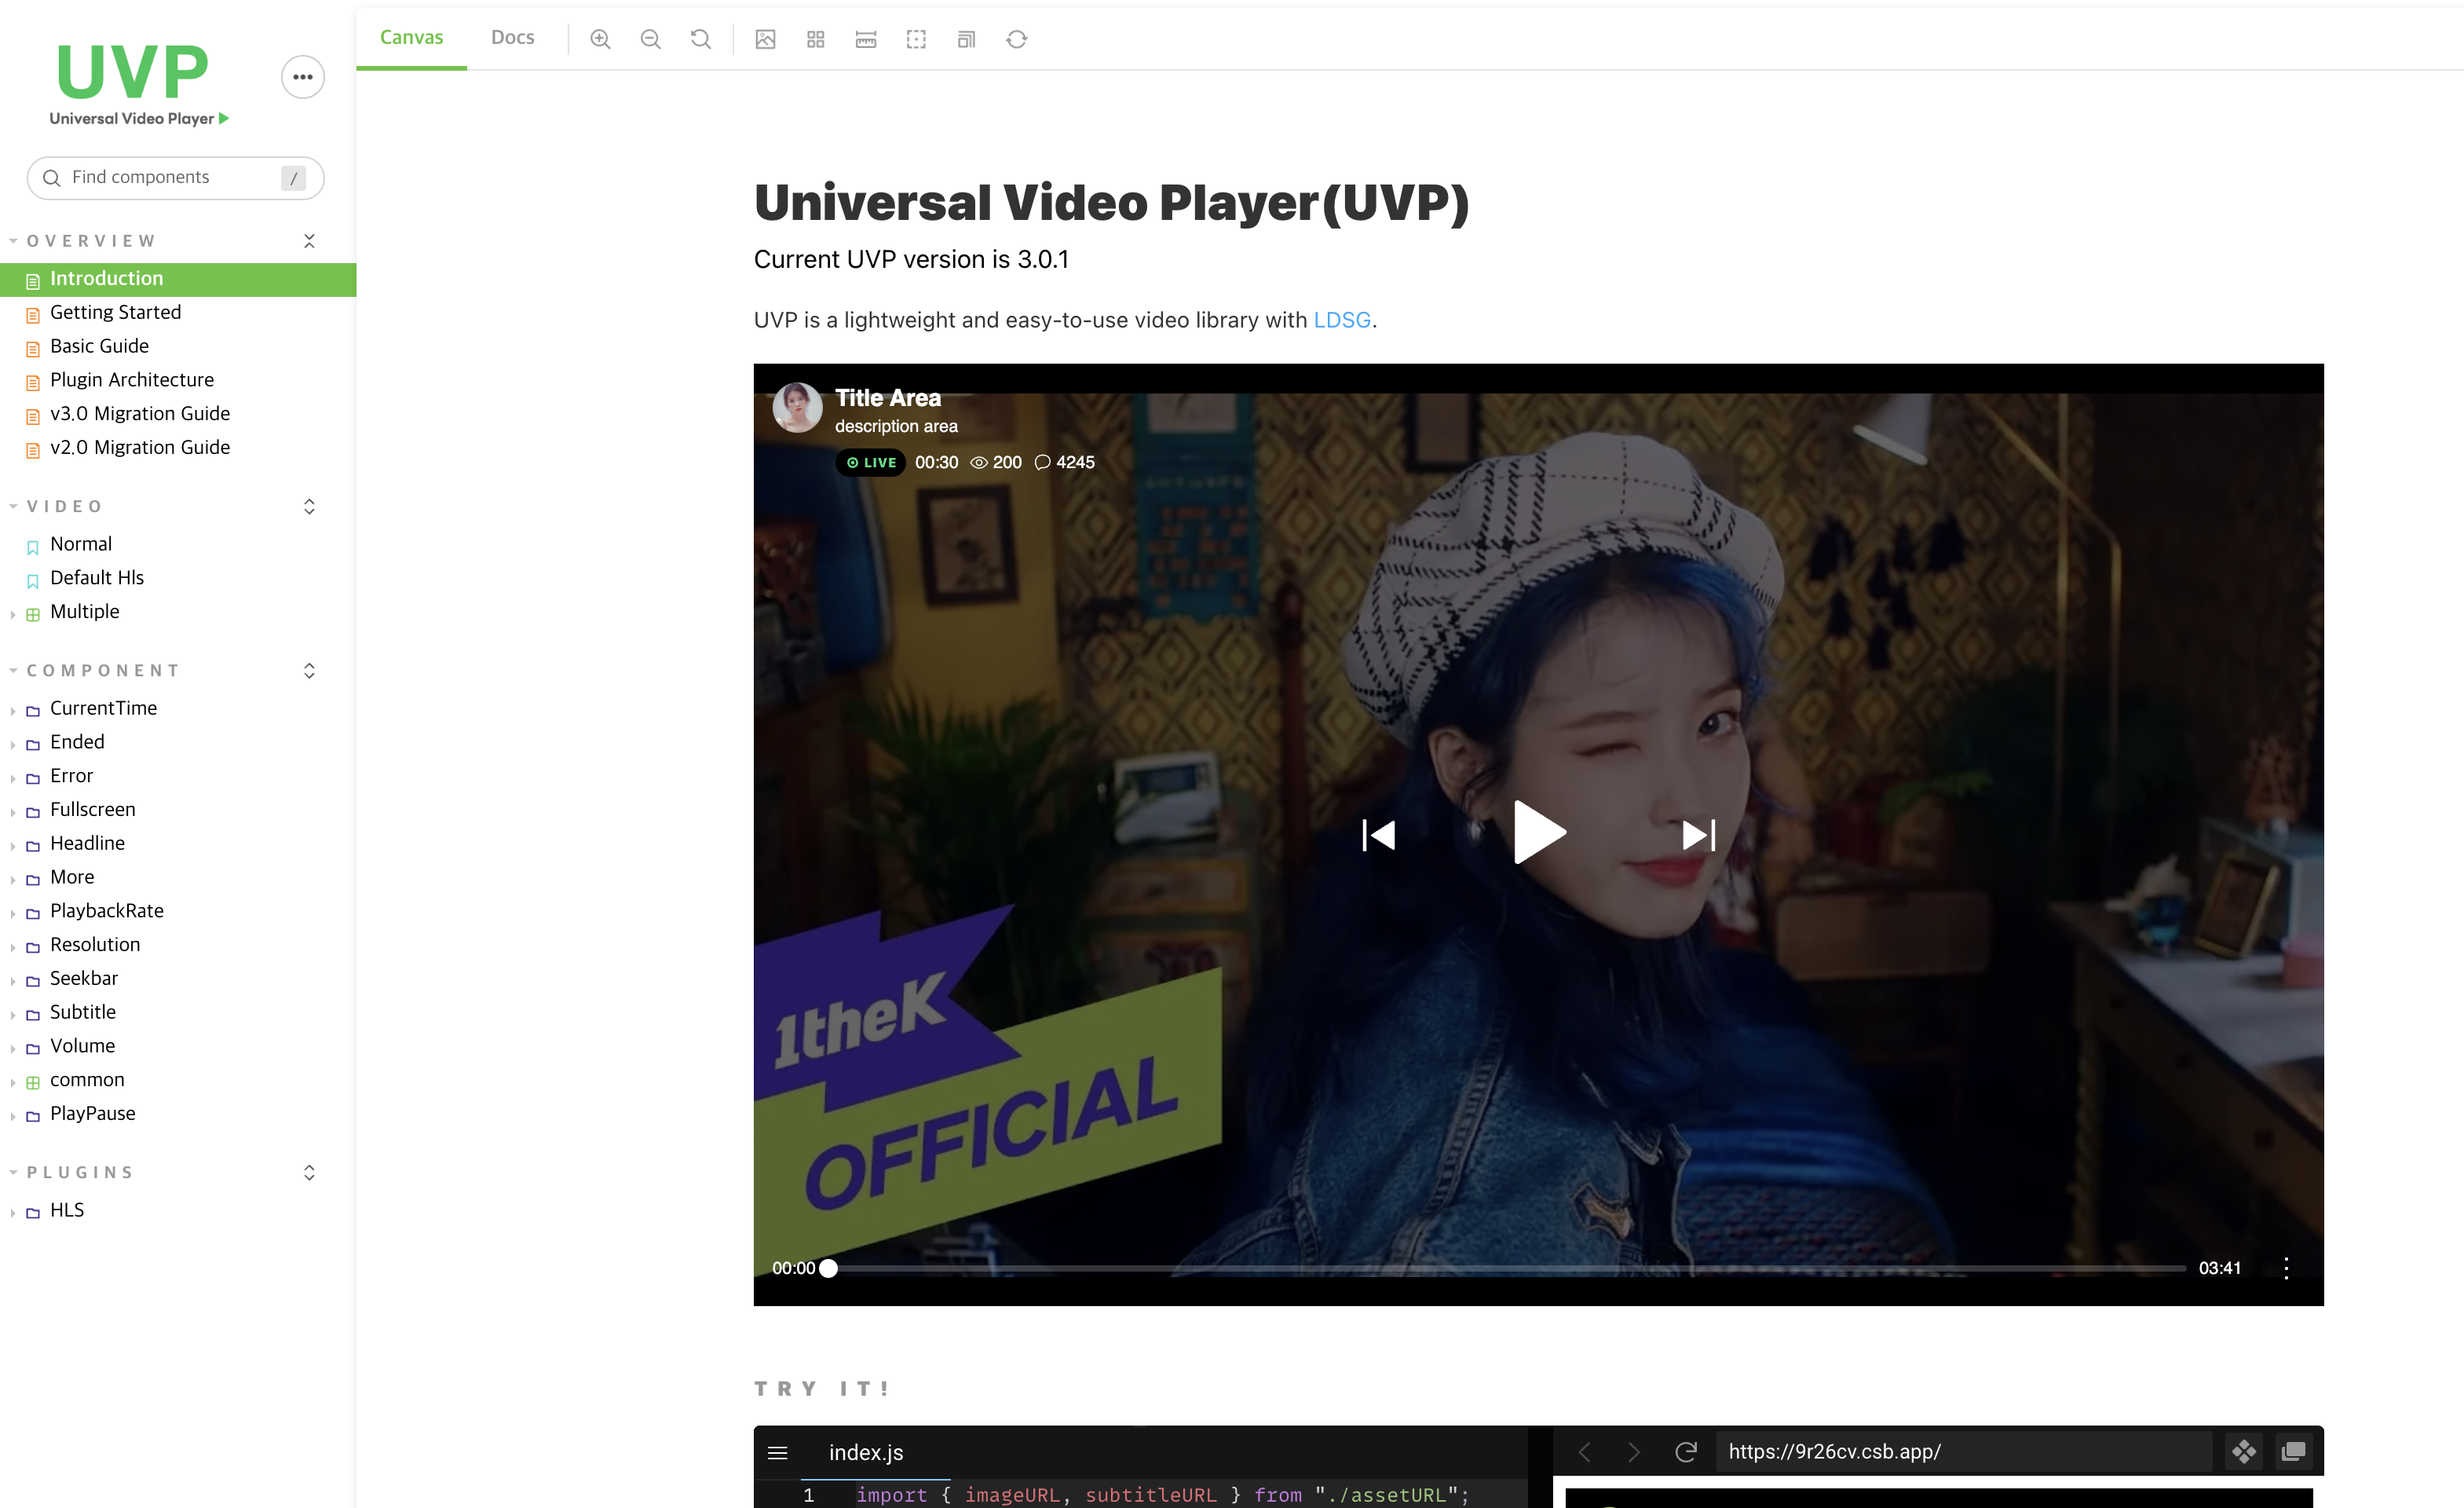Go back in sandbox preview browser
Viewport: 2464px width, 1508px height.
coord(1584,1451)
